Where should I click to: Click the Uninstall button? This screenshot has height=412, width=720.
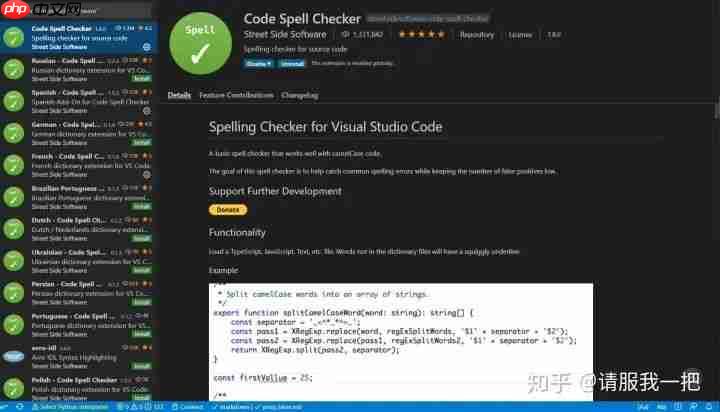click(292, 64)
